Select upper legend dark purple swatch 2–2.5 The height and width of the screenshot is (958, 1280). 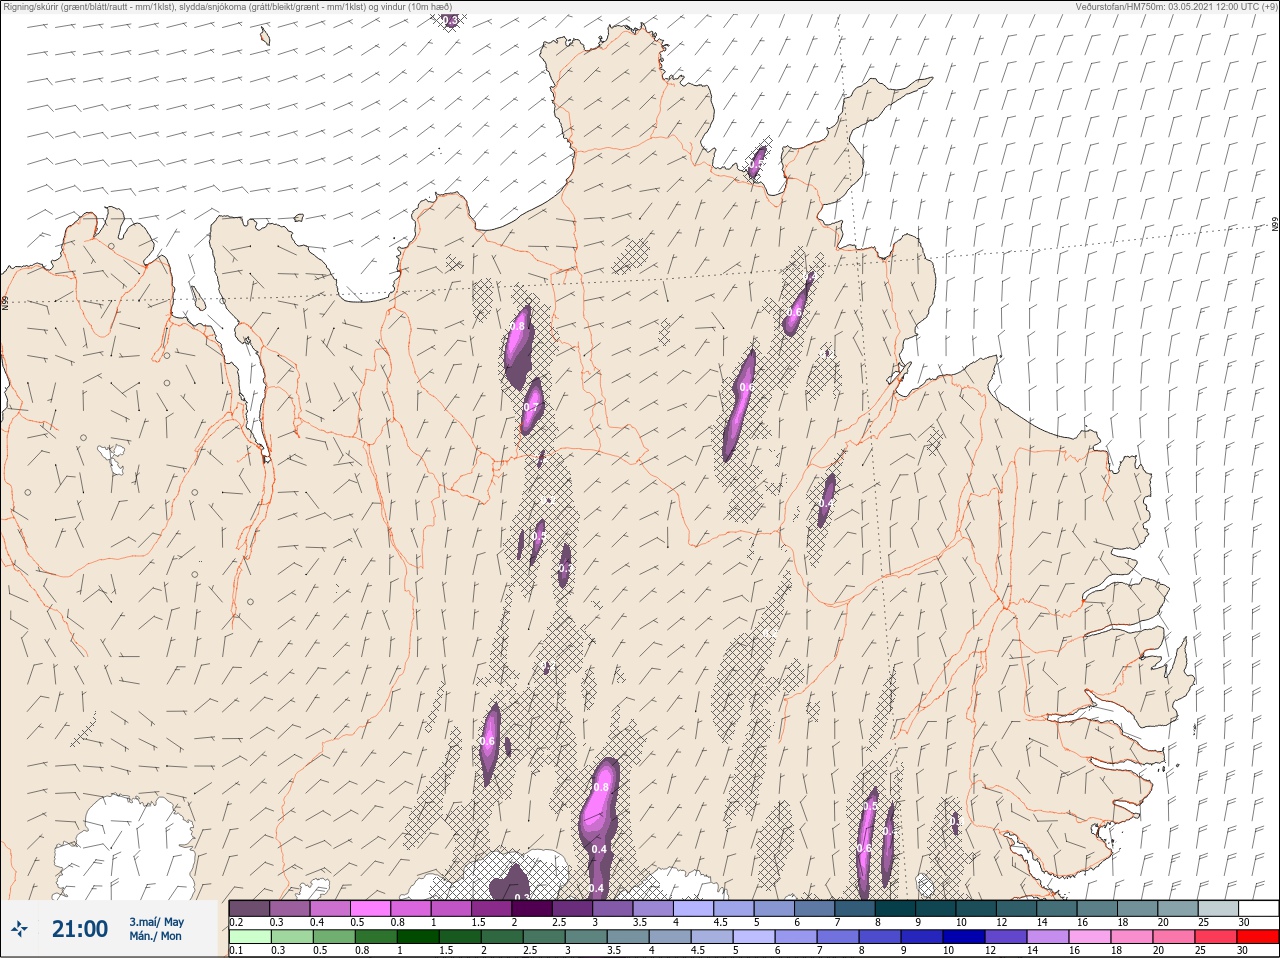point(532,908)
